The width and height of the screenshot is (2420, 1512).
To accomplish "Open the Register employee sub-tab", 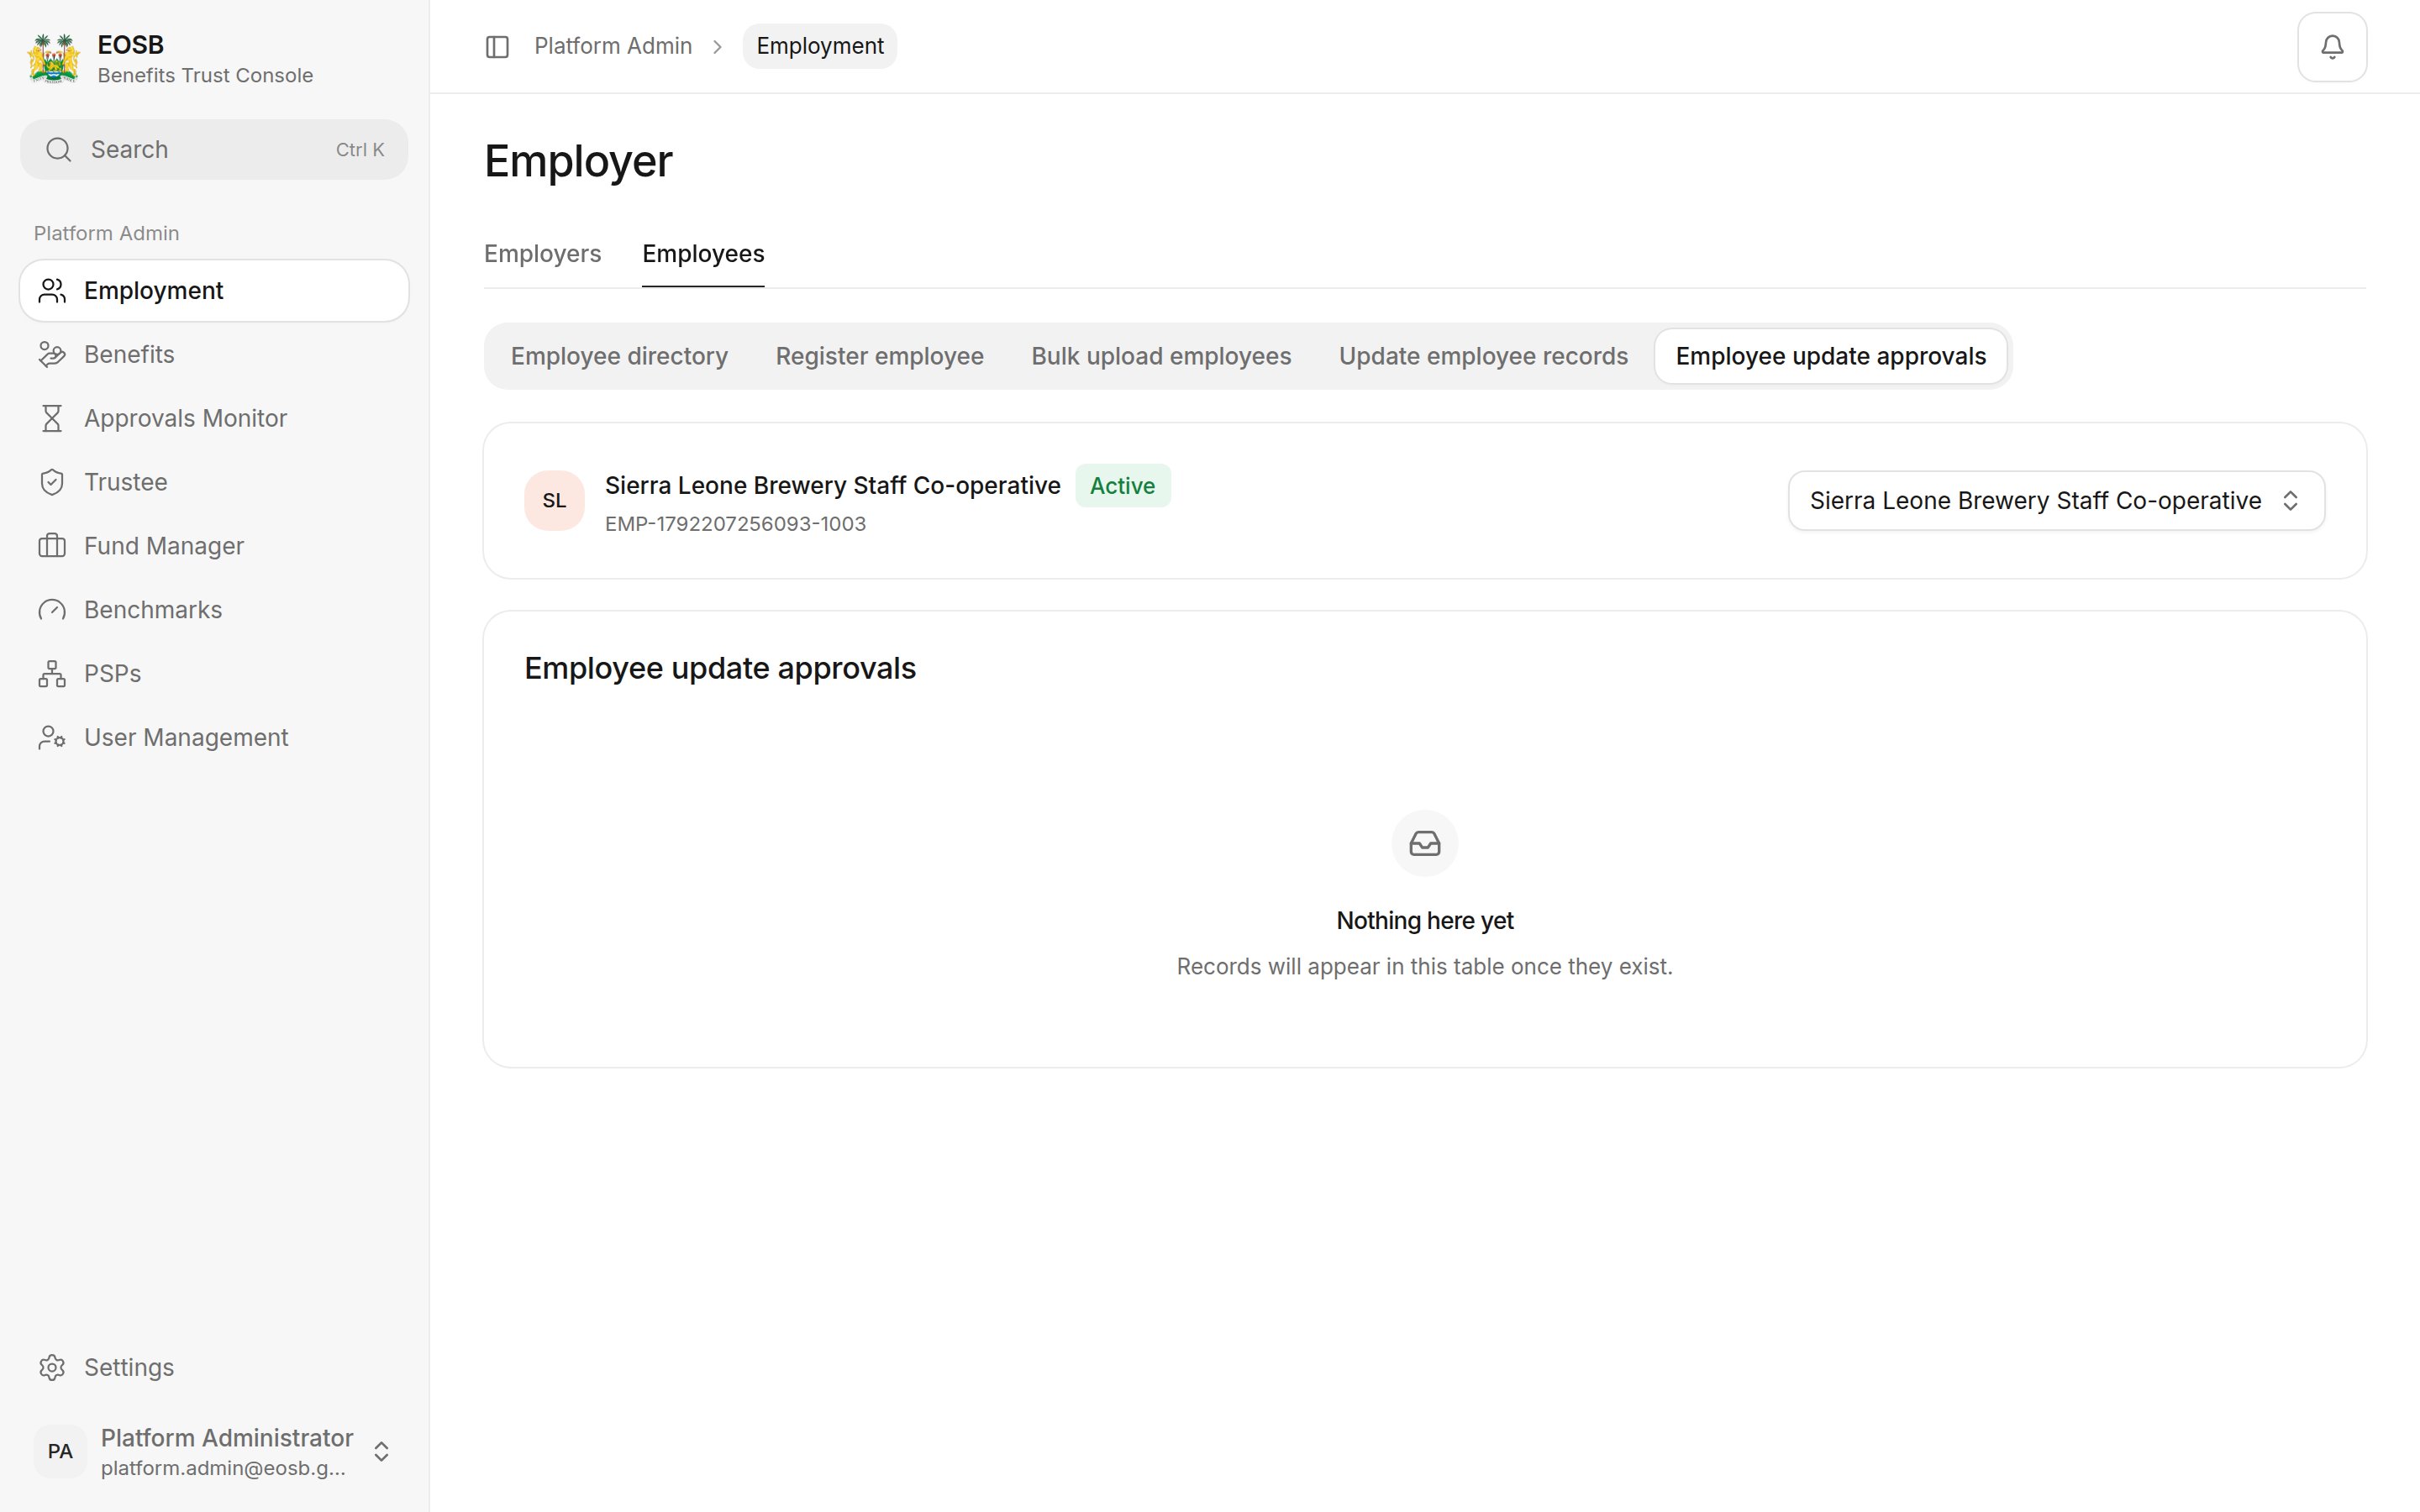I will pyautogui.click(x=879, y=356).
